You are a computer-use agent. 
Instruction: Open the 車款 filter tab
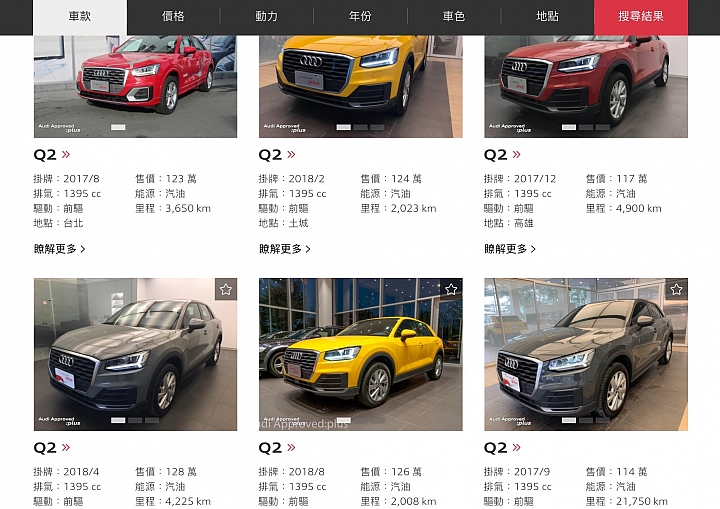coord(80,17)
